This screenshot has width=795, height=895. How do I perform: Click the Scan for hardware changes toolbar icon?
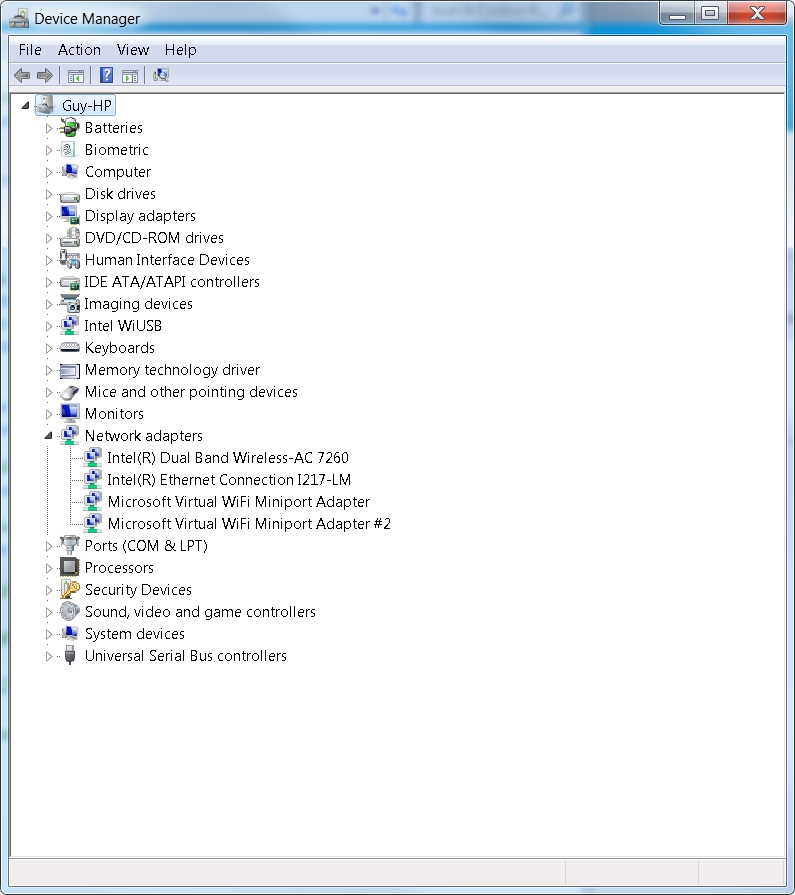coord(160,75)
